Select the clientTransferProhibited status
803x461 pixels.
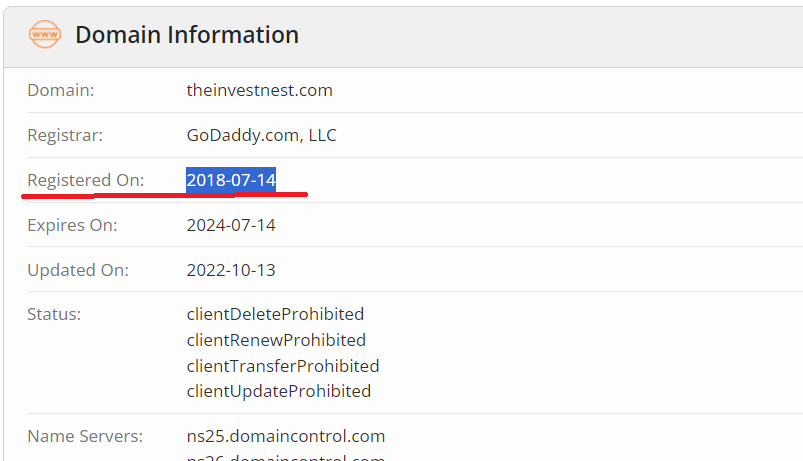pos(283,365)
